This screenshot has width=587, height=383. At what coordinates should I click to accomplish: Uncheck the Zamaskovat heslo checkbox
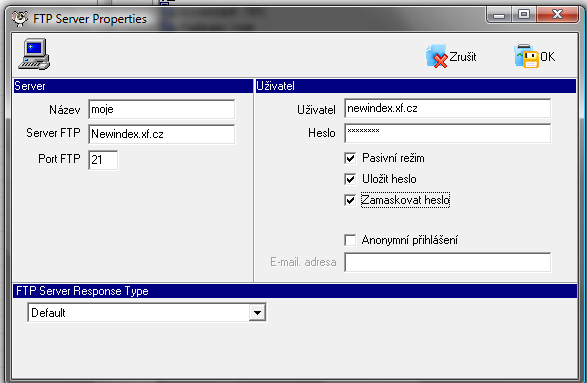click(350, 200)
